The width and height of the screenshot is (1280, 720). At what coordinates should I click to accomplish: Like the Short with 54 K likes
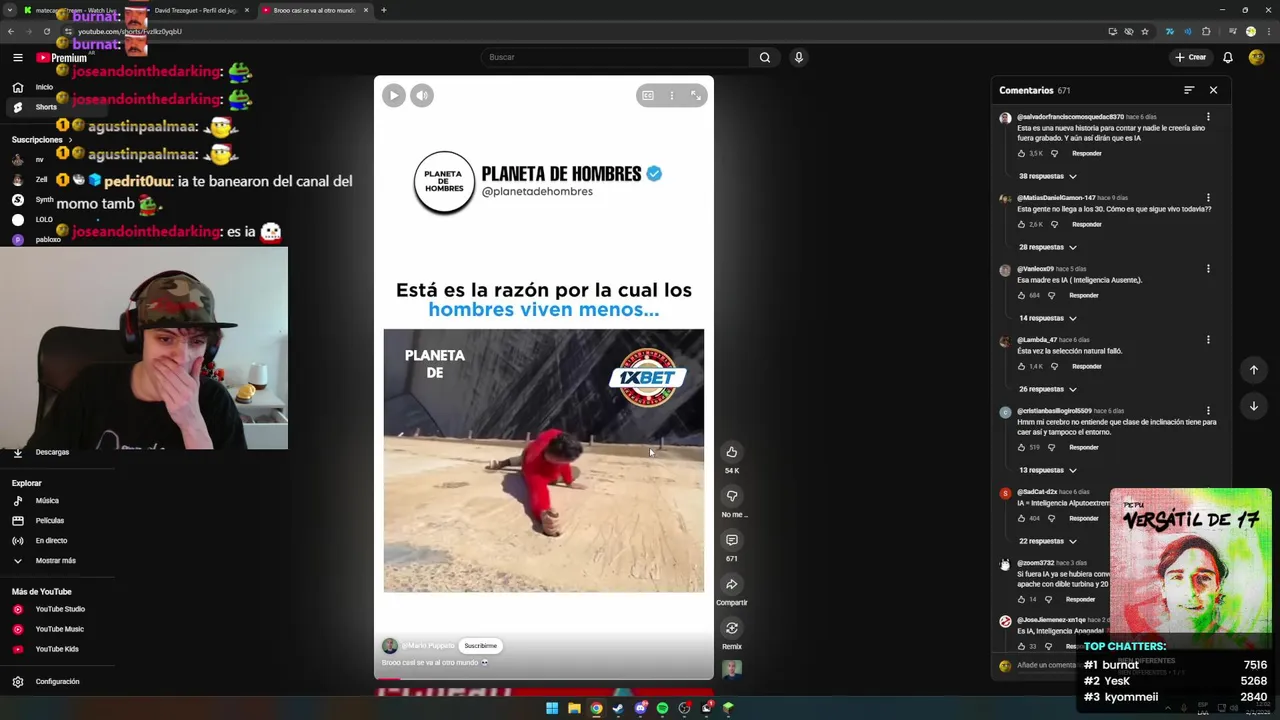(x=732, y=452)
